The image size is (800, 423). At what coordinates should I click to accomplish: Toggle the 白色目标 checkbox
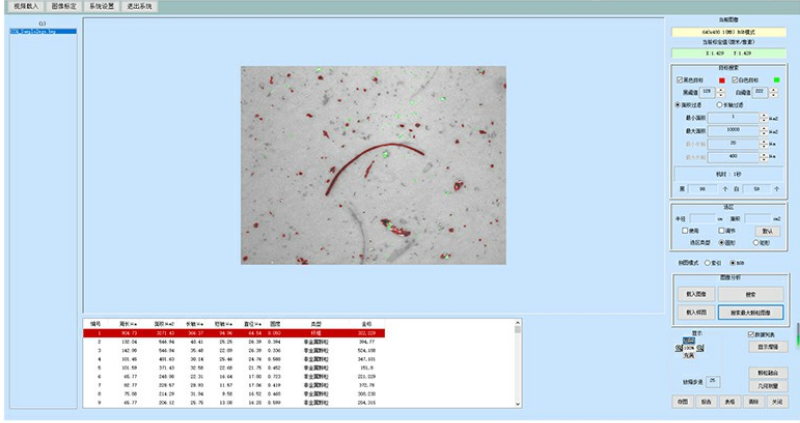pyautogui.click(x=736, y=80)
